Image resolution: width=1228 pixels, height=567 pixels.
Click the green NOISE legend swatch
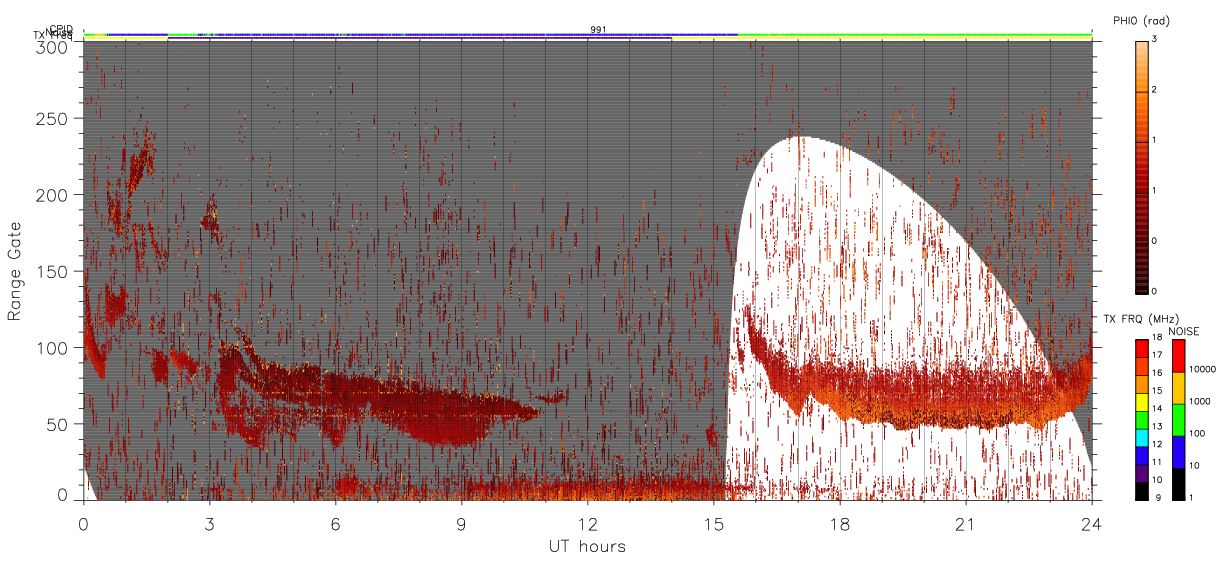[x=1179, y=420]
